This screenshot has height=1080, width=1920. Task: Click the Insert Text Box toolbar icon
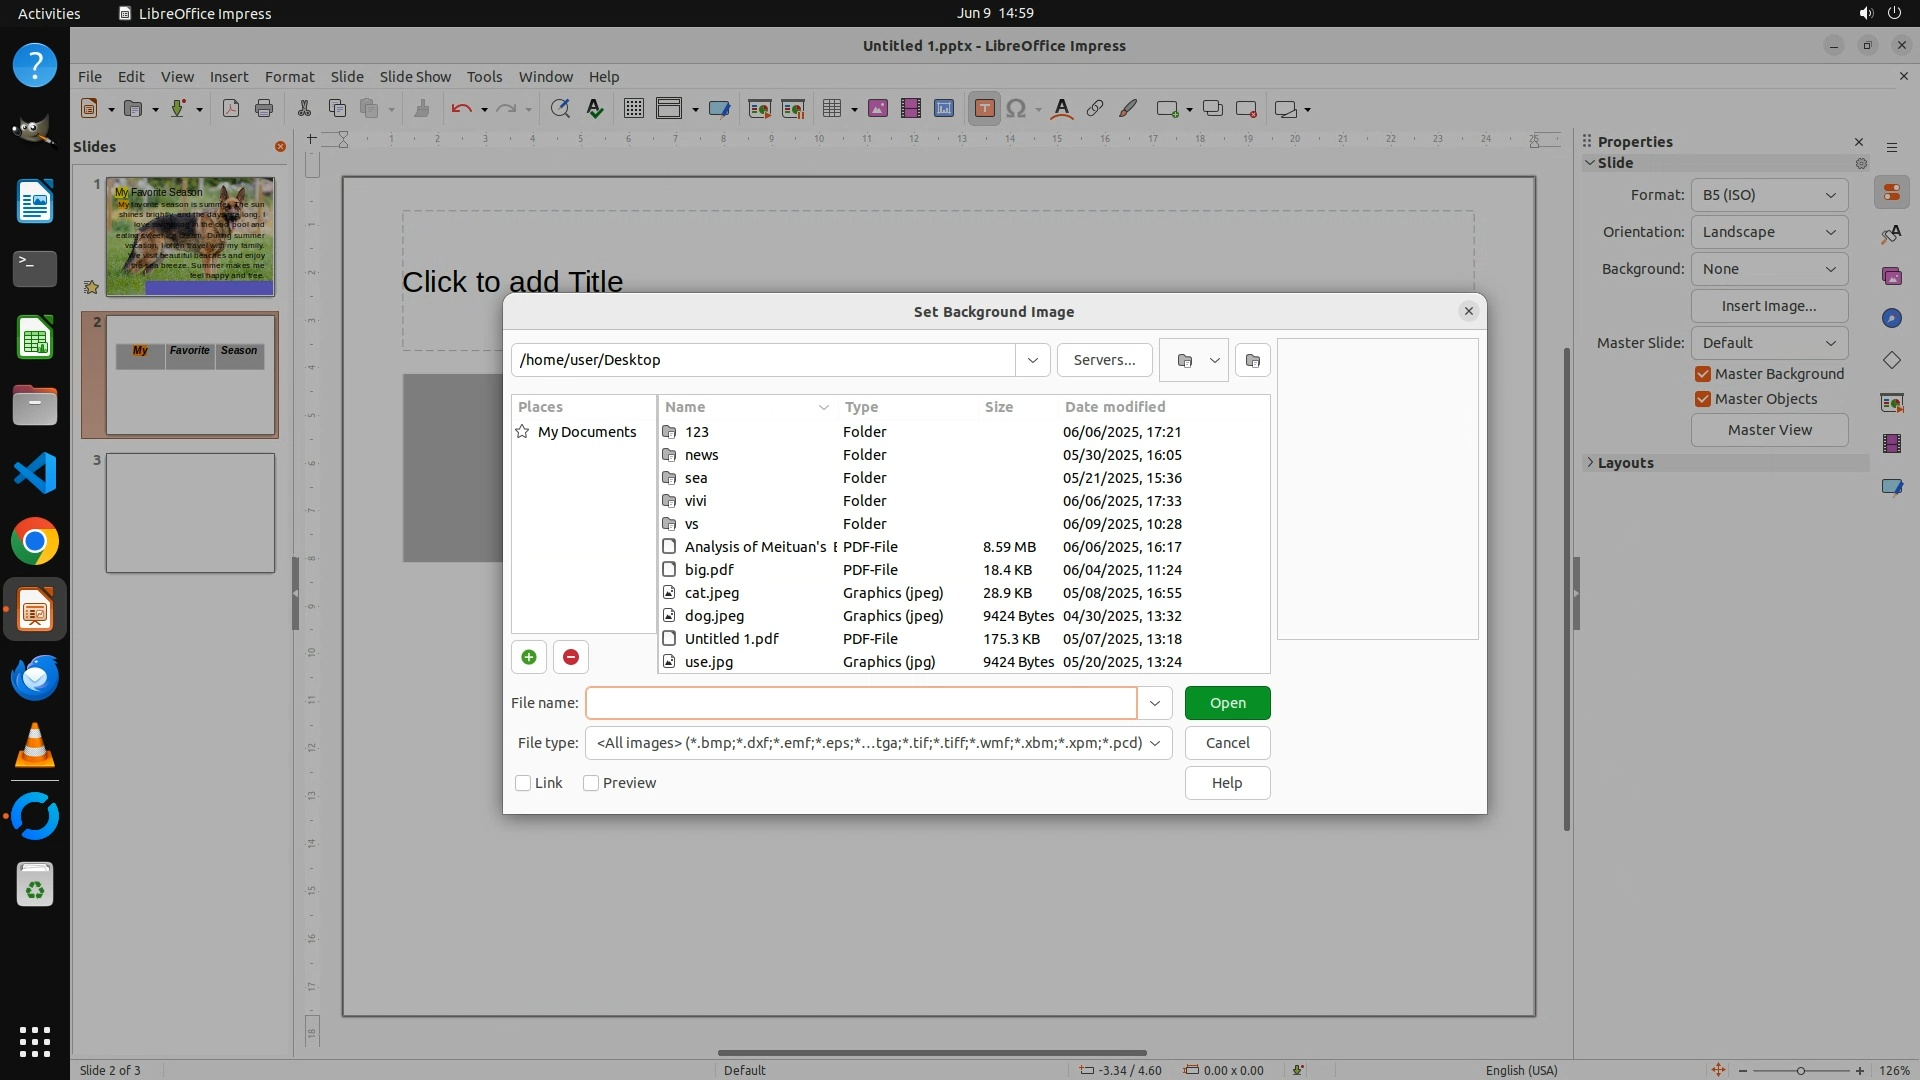point(984,109)
